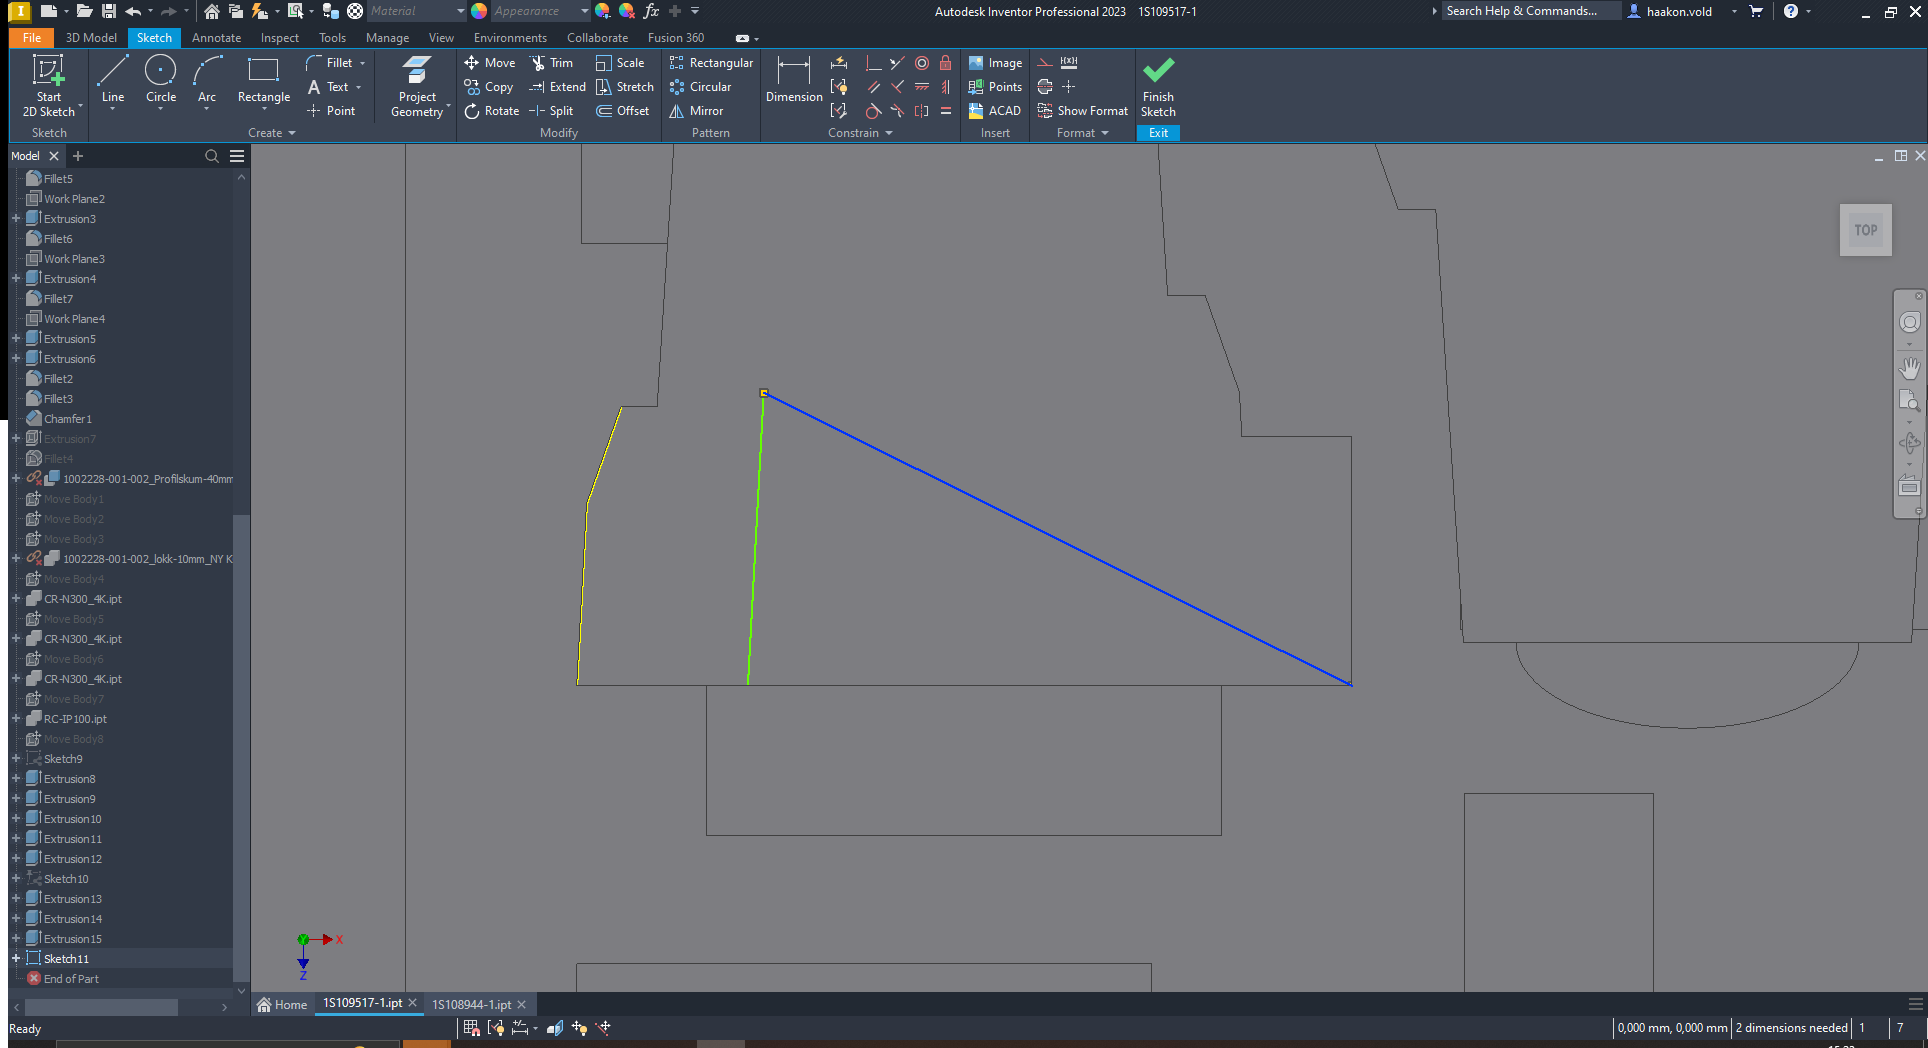The height and width of the screenshot is (1048, 1928).
Task: Toggle a snap option in the status bar
Action: tap(471, 1027)
